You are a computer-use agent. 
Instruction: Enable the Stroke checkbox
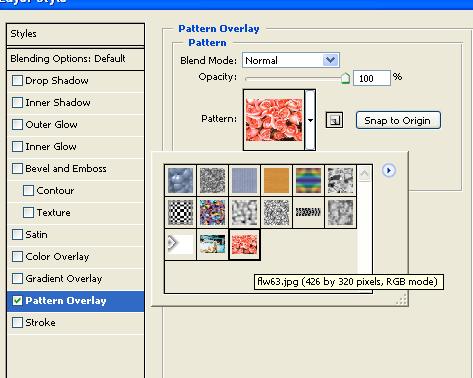click(17, 323)
